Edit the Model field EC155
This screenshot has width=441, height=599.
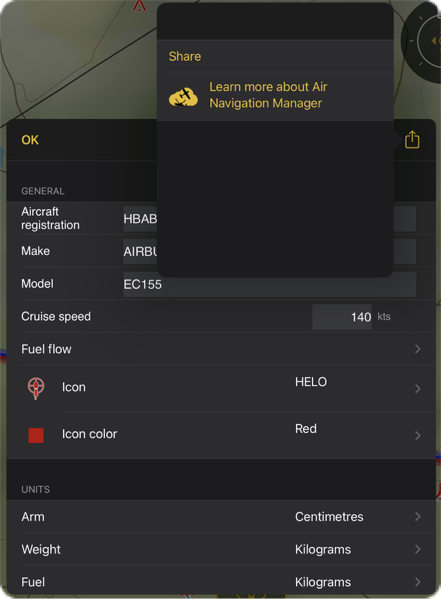pyautogui.click(x=269, y=284)
